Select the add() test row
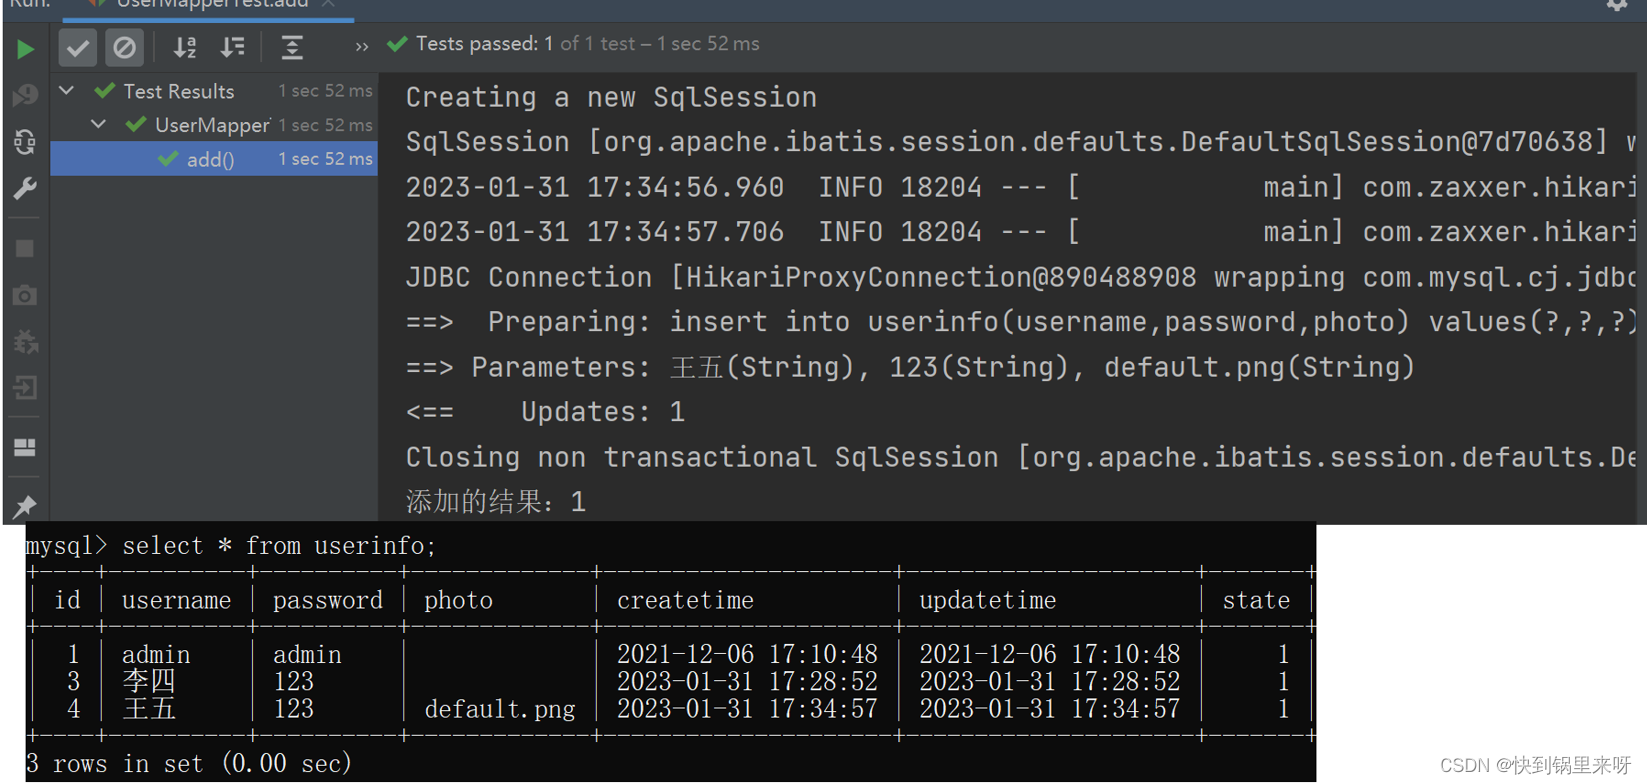Viewport: 1647px width, 784px height. coord(214,159)
